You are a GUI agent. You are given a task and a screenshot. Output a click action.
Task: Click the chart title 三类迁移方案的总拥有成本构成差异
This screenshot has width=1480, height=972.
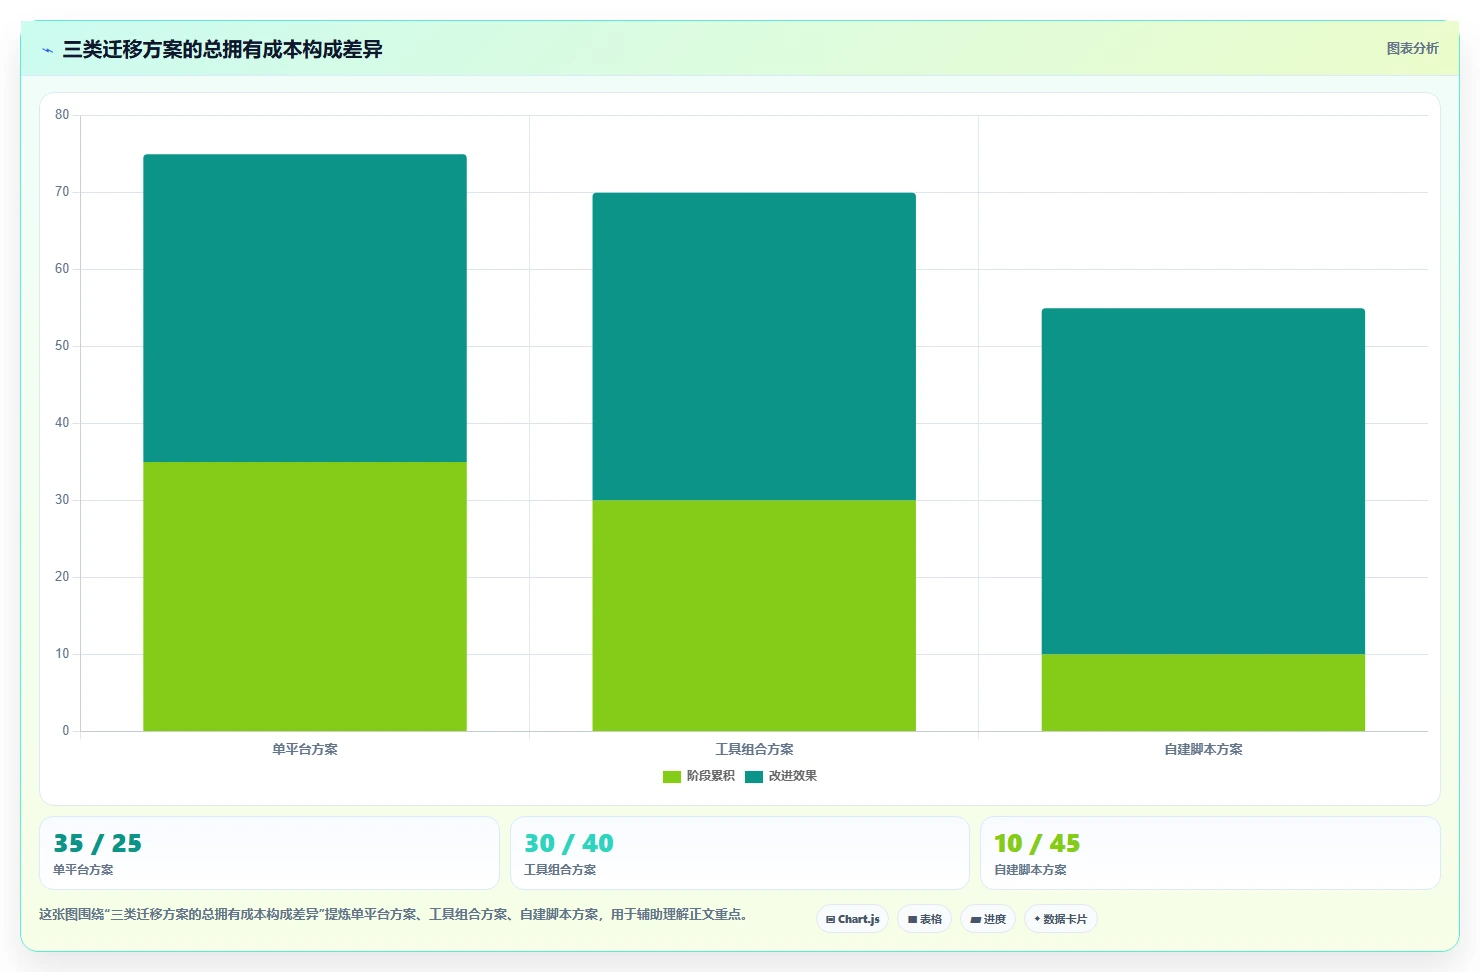(222, 49)
